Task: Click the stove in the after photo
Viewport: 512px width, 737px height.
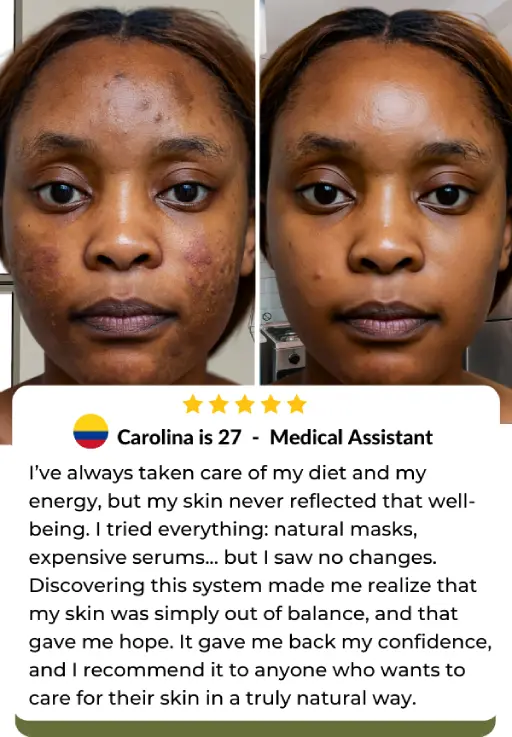Action: point(283,350)
